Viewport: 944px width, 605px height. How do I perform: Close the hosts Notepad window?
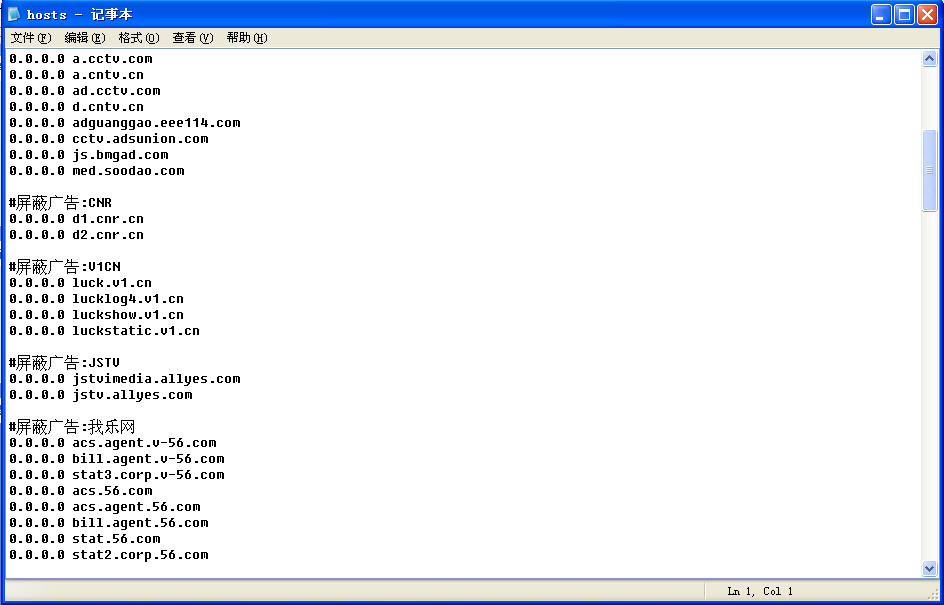pos(927,15)
